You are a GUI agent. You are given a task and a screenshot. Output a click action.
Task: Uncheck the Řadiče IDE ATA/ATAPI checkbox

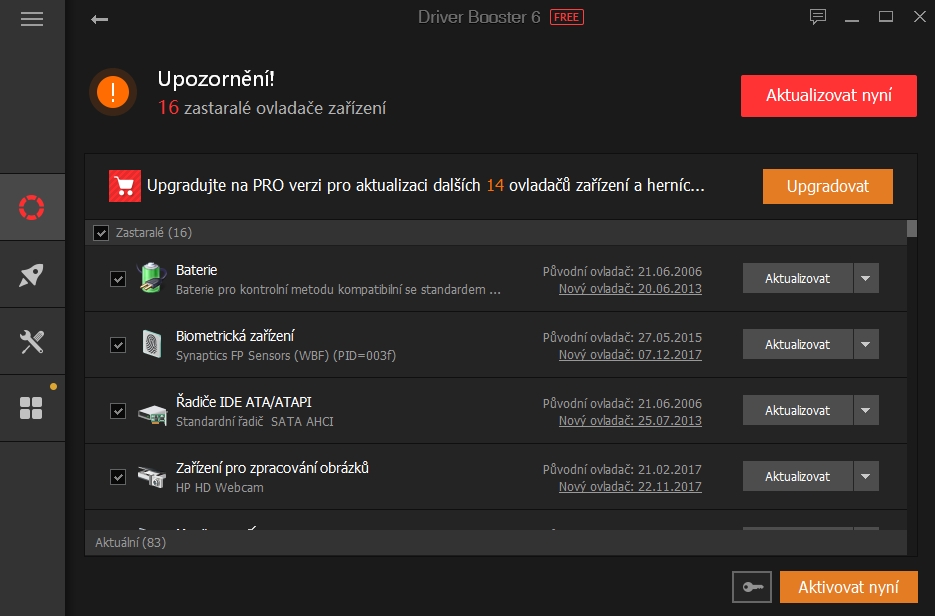pyautogui.click(x=118, y=411)
